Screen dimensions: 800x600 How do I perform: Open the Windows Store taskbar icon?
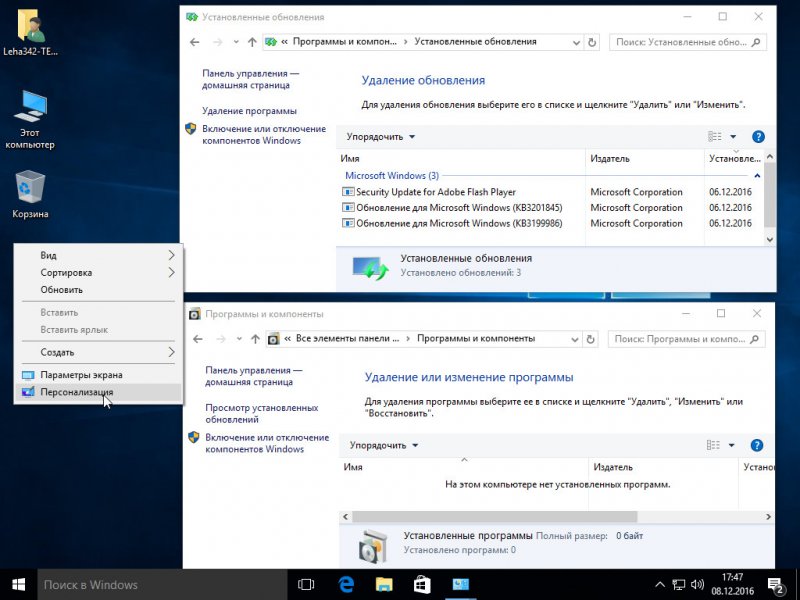(x=422, y=585)
